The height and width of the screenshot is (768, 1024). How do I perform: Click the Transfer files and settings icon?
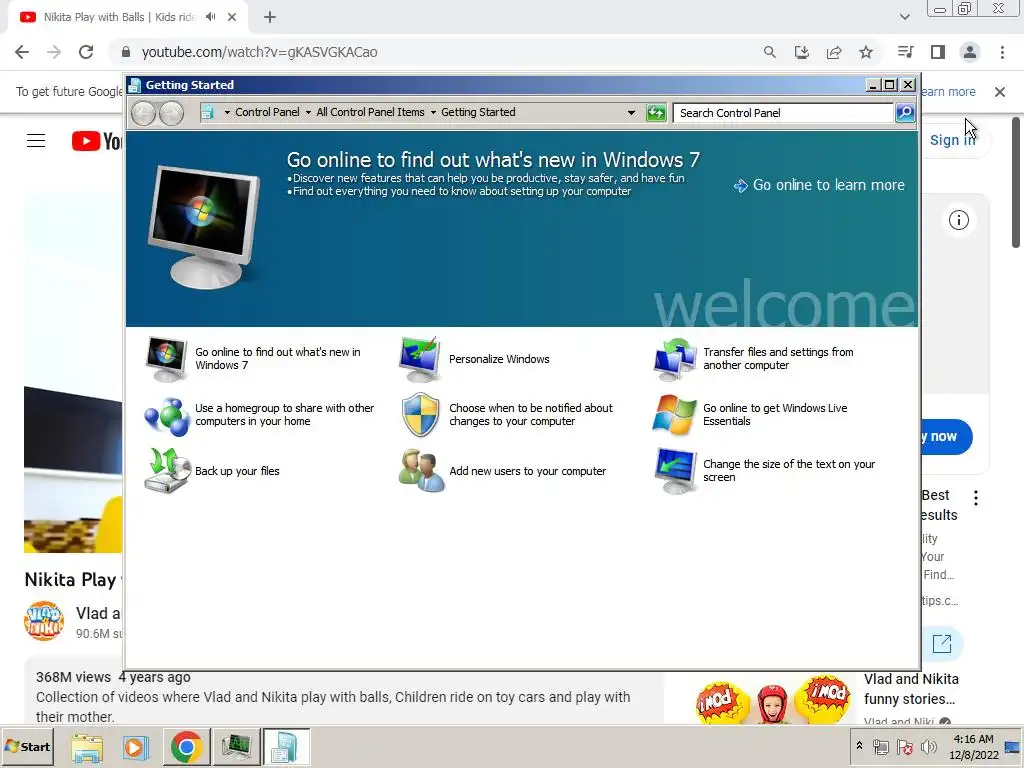(x=675, y=359)
